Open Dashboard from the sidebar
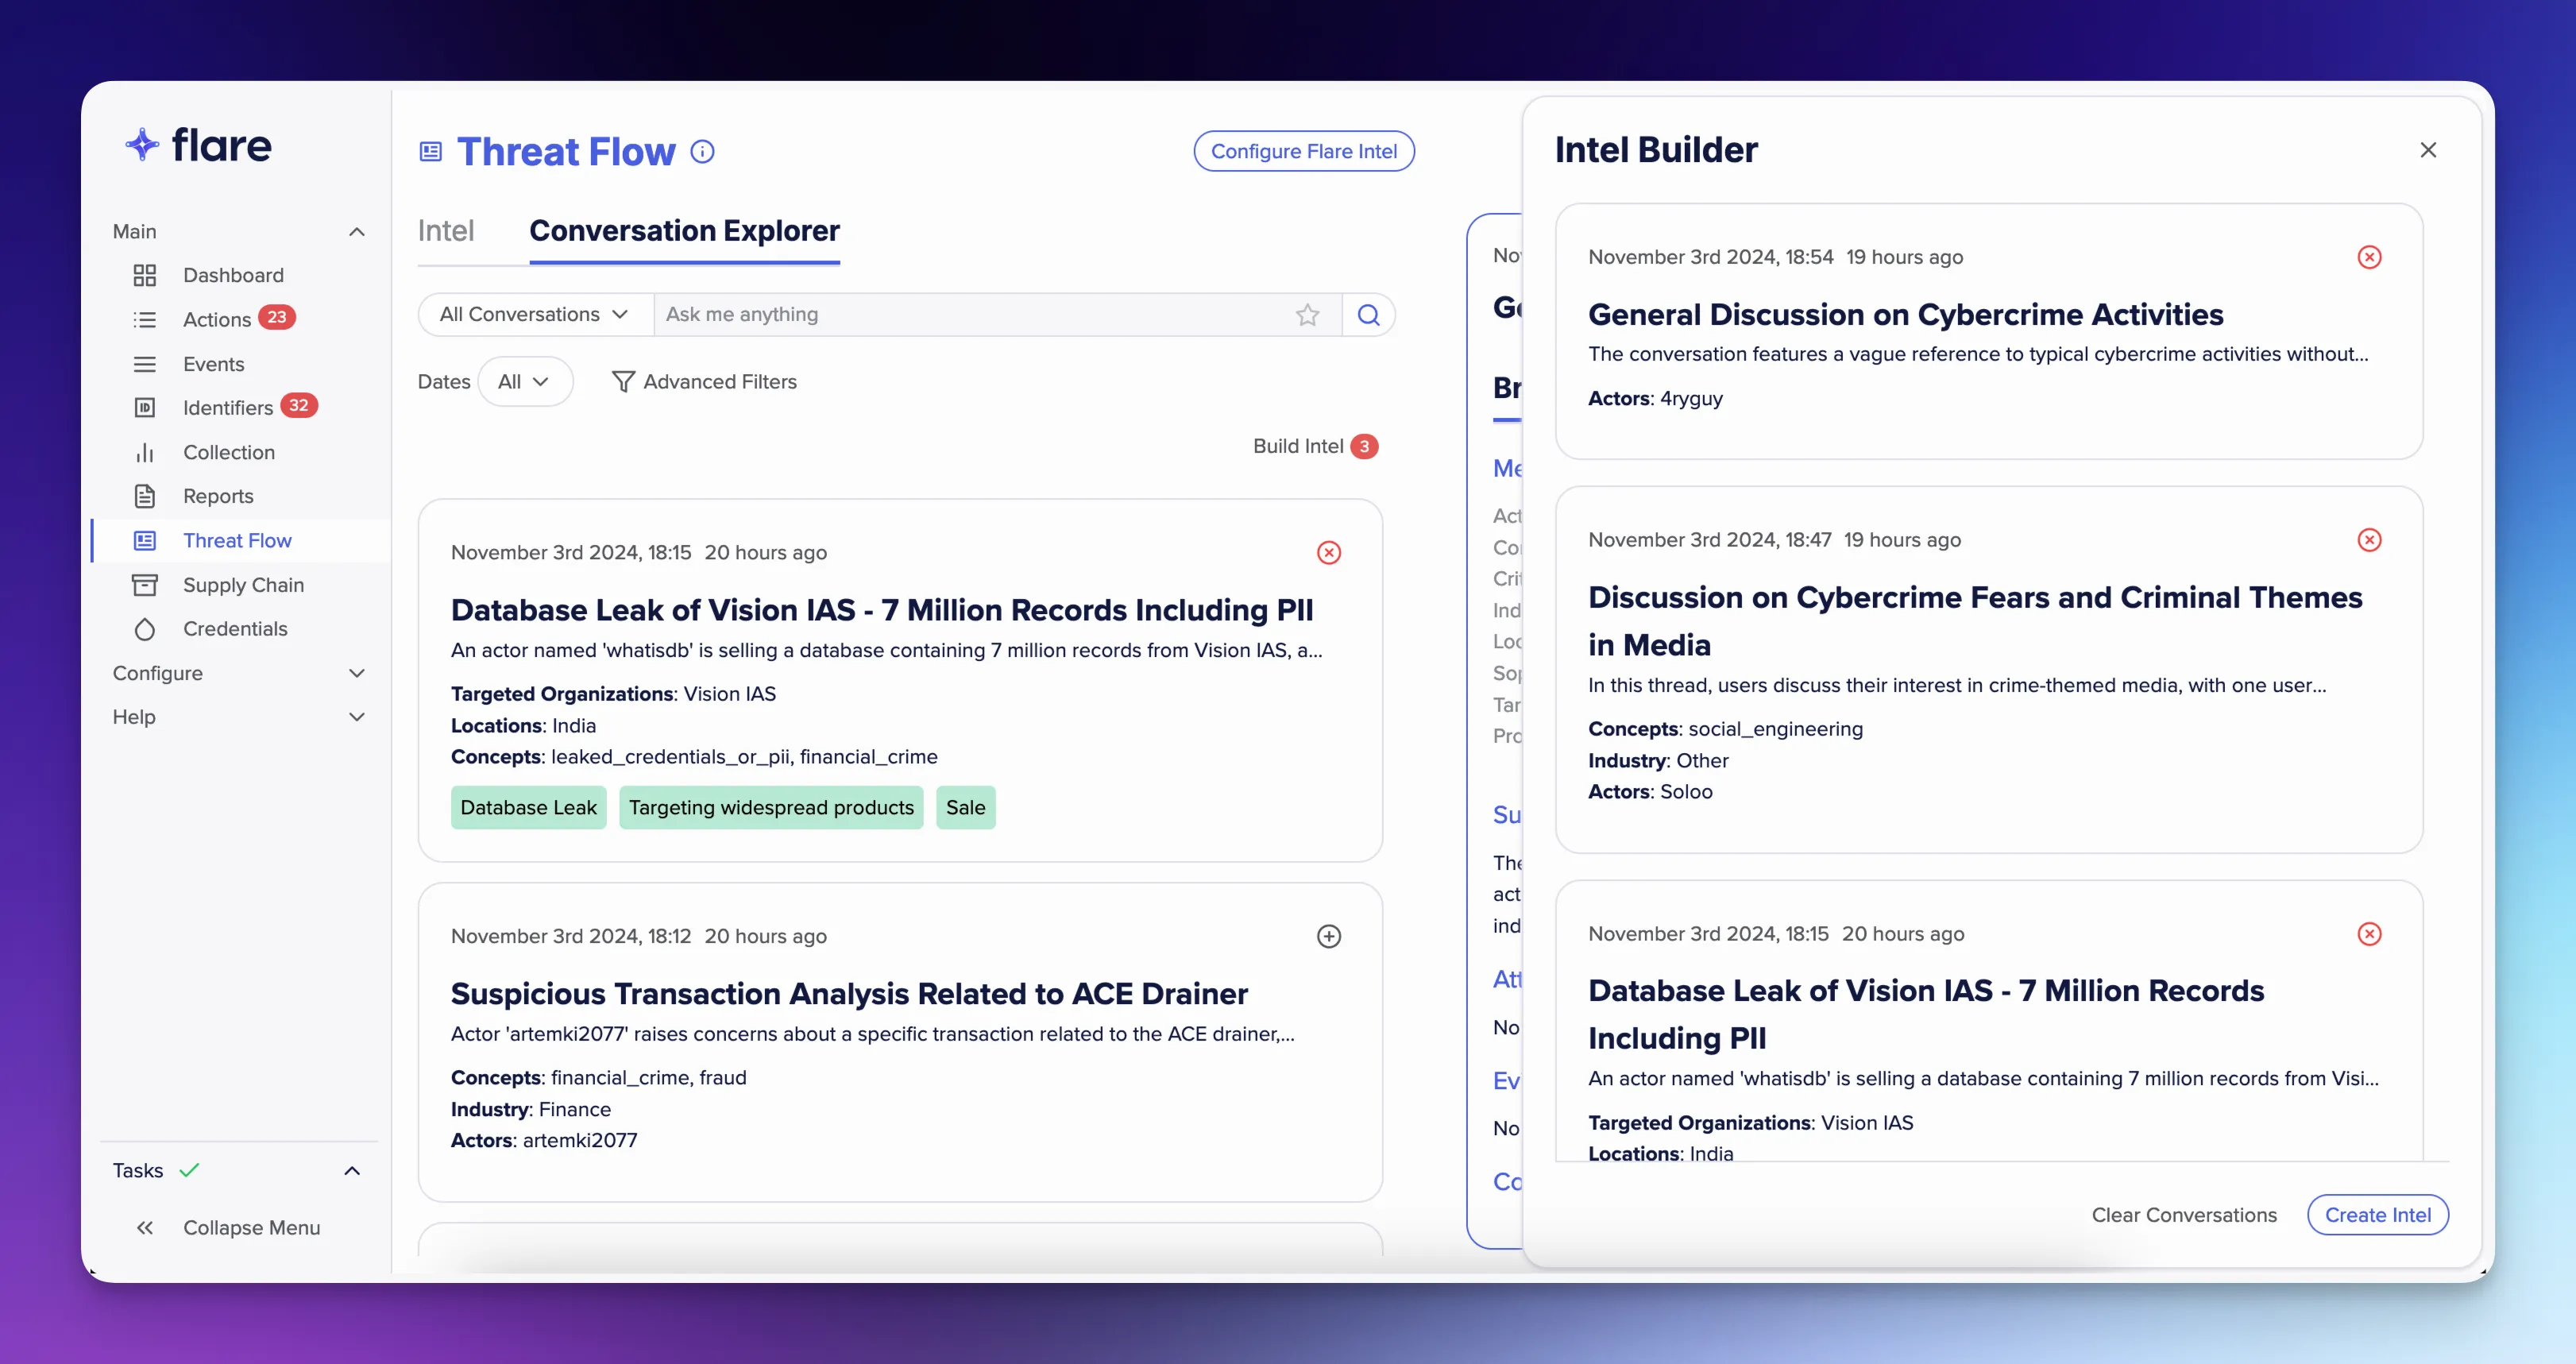 pos(233,275)
